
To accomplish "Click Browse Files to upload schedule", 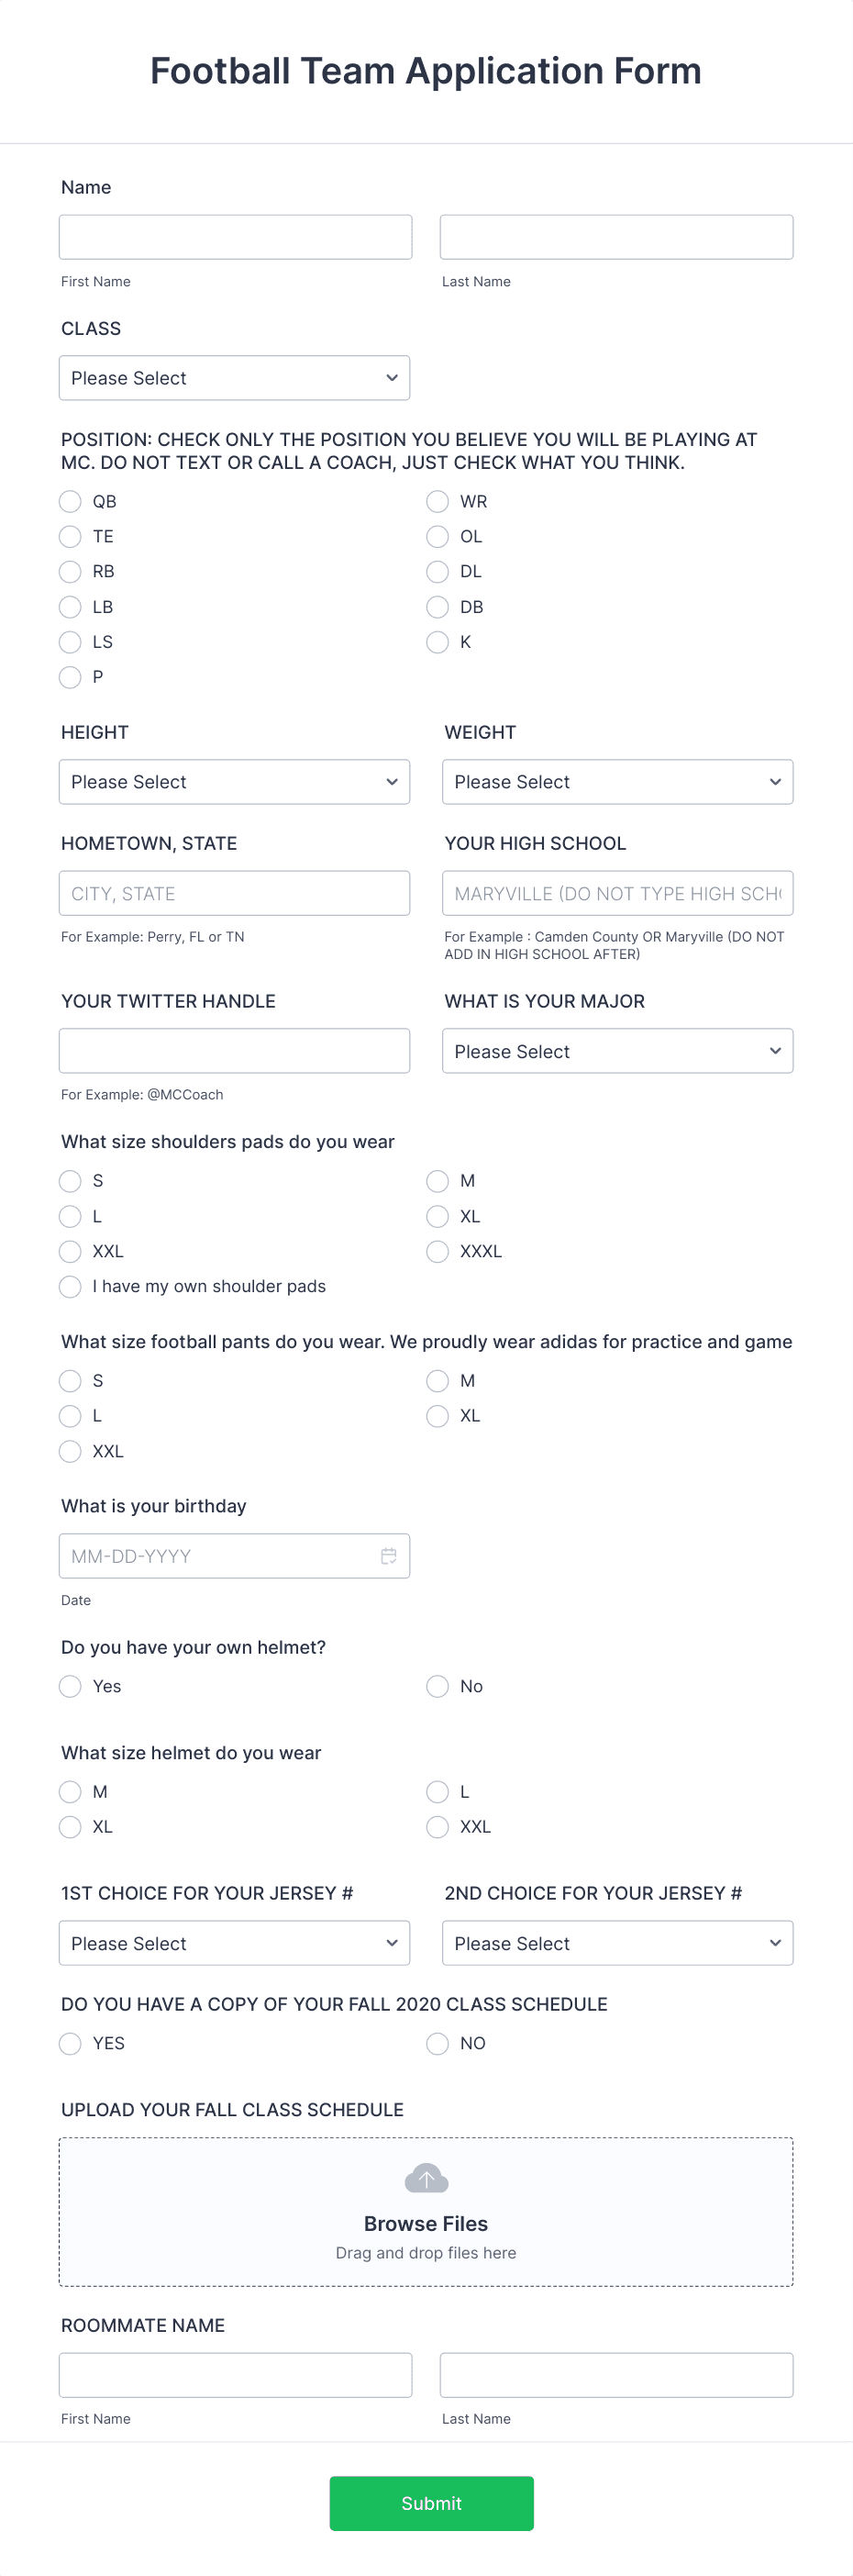I will pos(426,2223).
